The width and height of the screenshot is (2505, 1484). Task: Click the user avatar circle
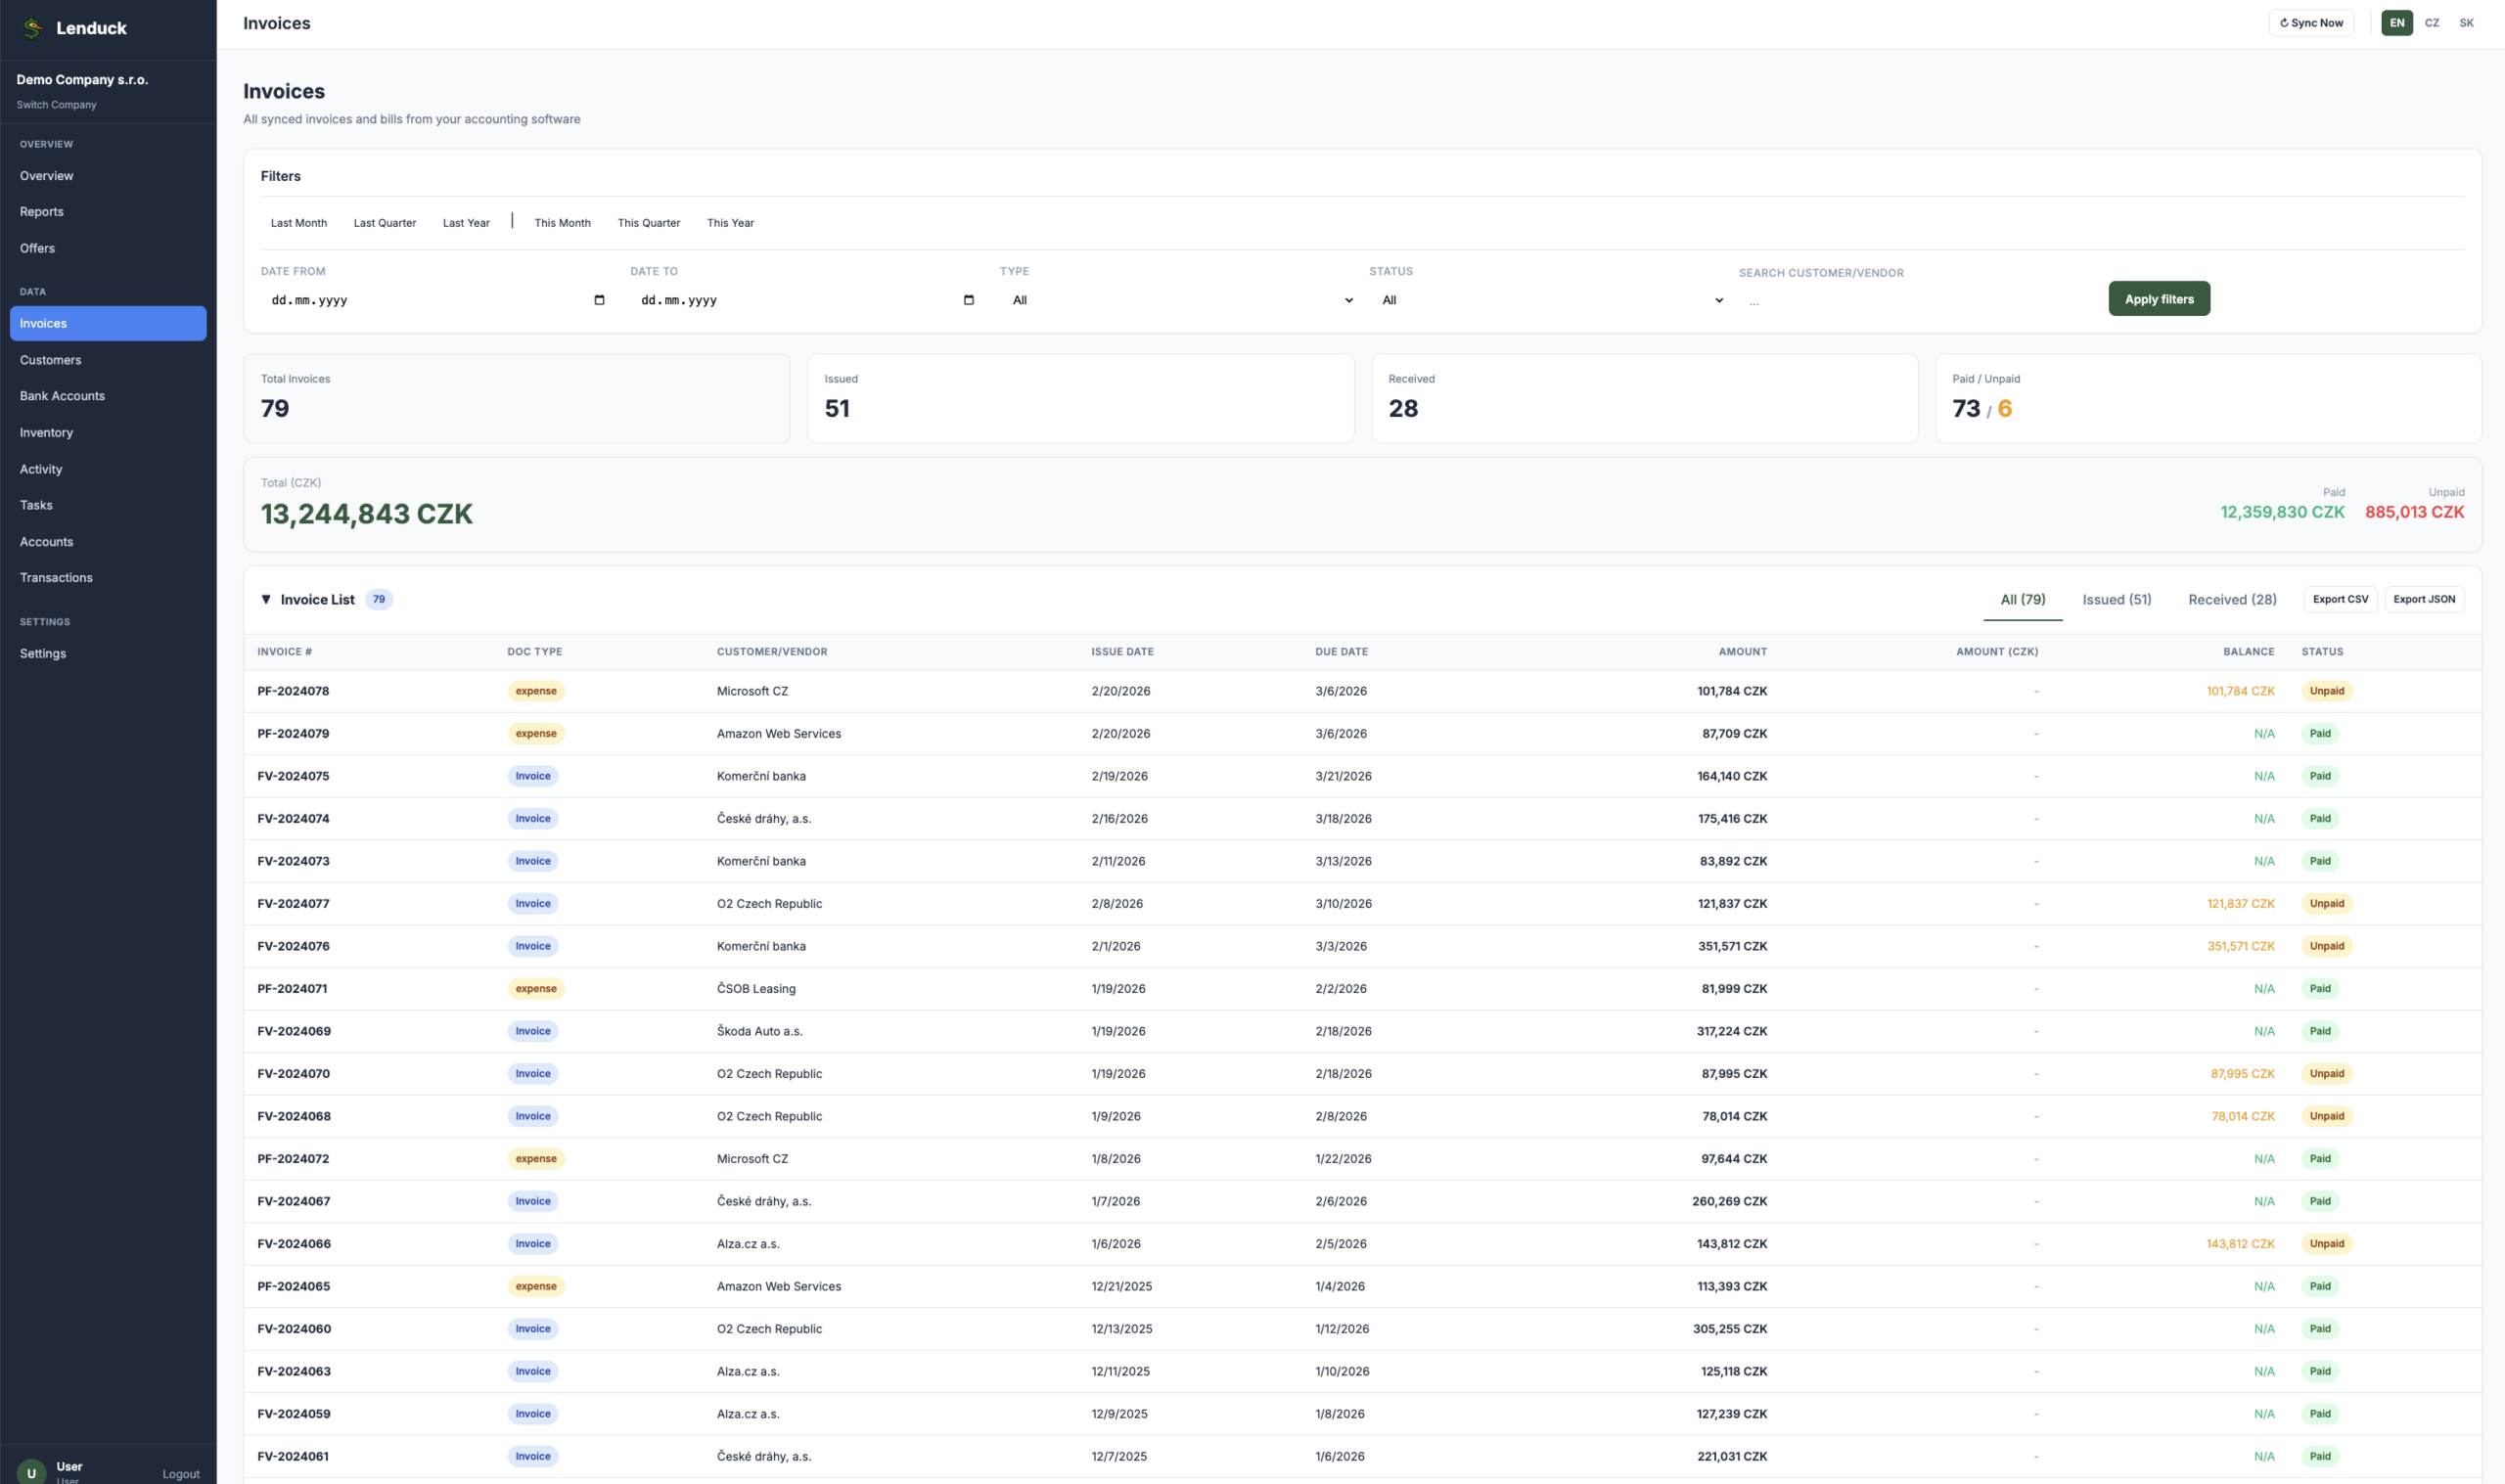(31, 1472)
